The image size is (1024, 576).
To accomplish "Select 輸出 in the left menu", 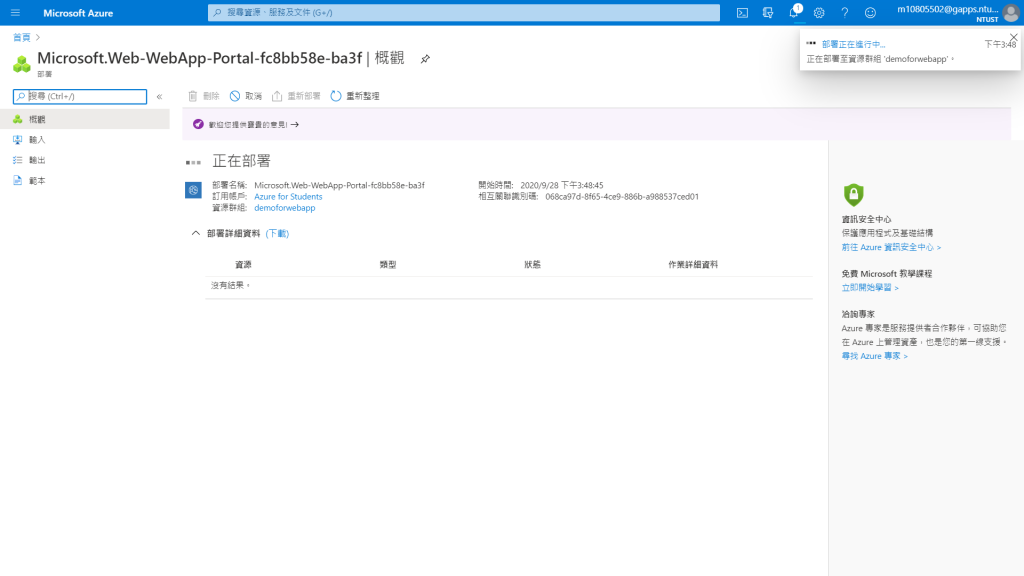I will [x=85, y=160].
